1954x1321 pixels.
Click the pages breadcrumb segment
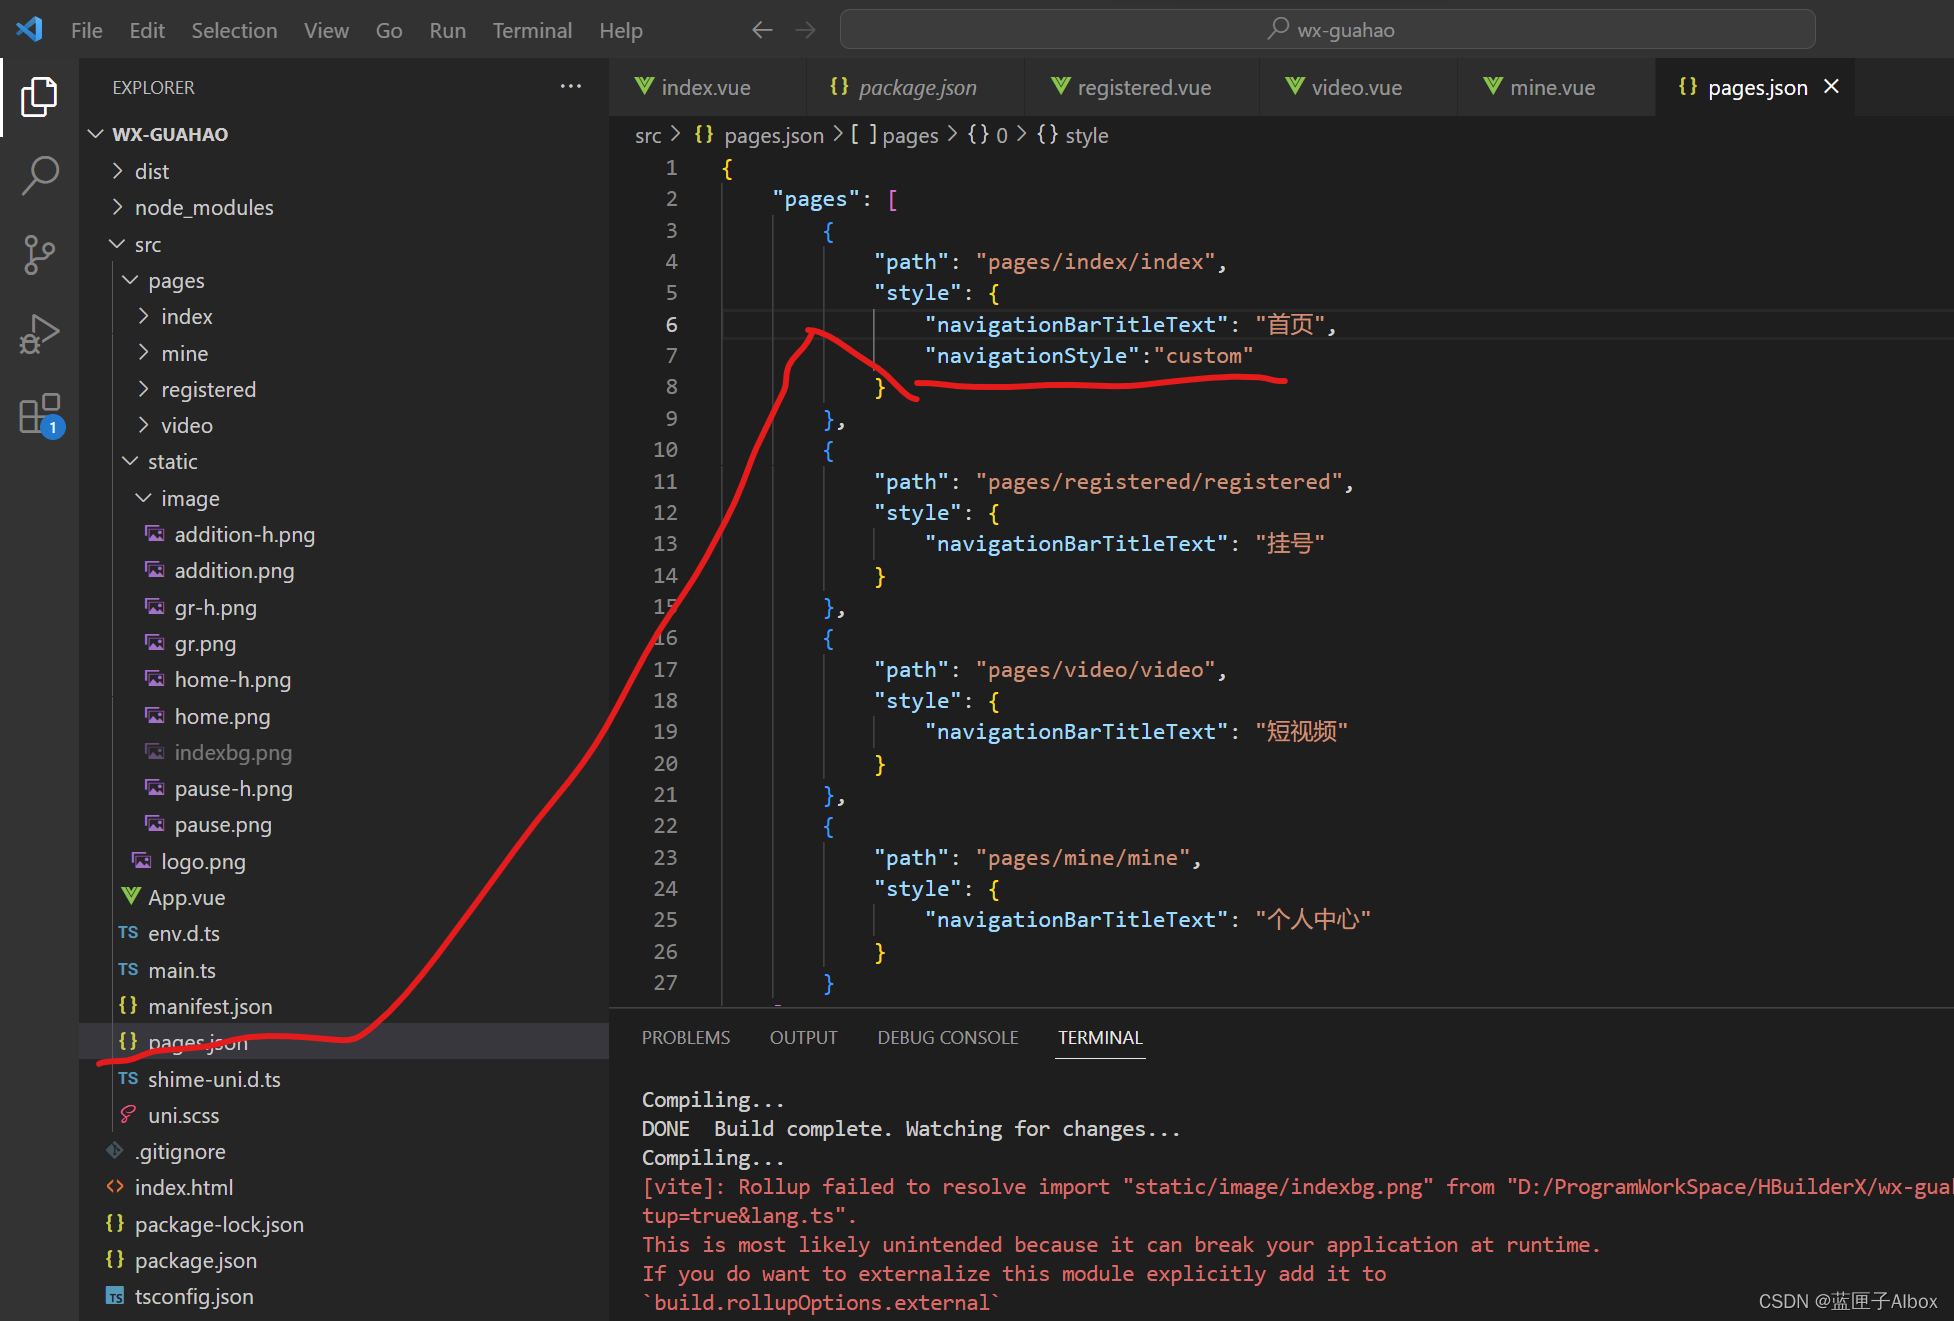[x=909, y=135]
